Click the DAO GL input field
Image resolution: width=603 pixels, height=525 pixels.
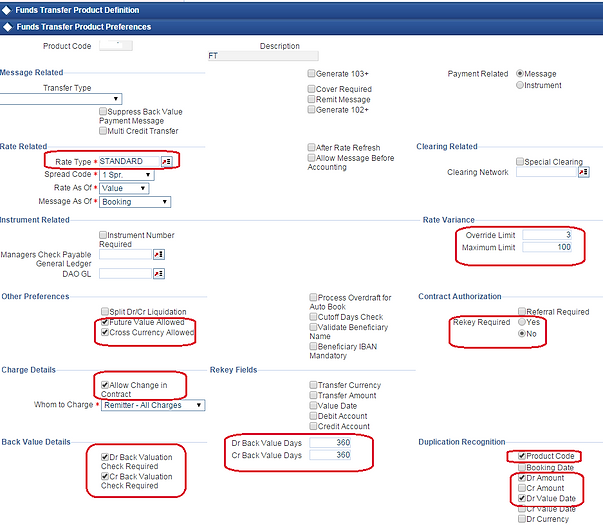coord(125,273)
